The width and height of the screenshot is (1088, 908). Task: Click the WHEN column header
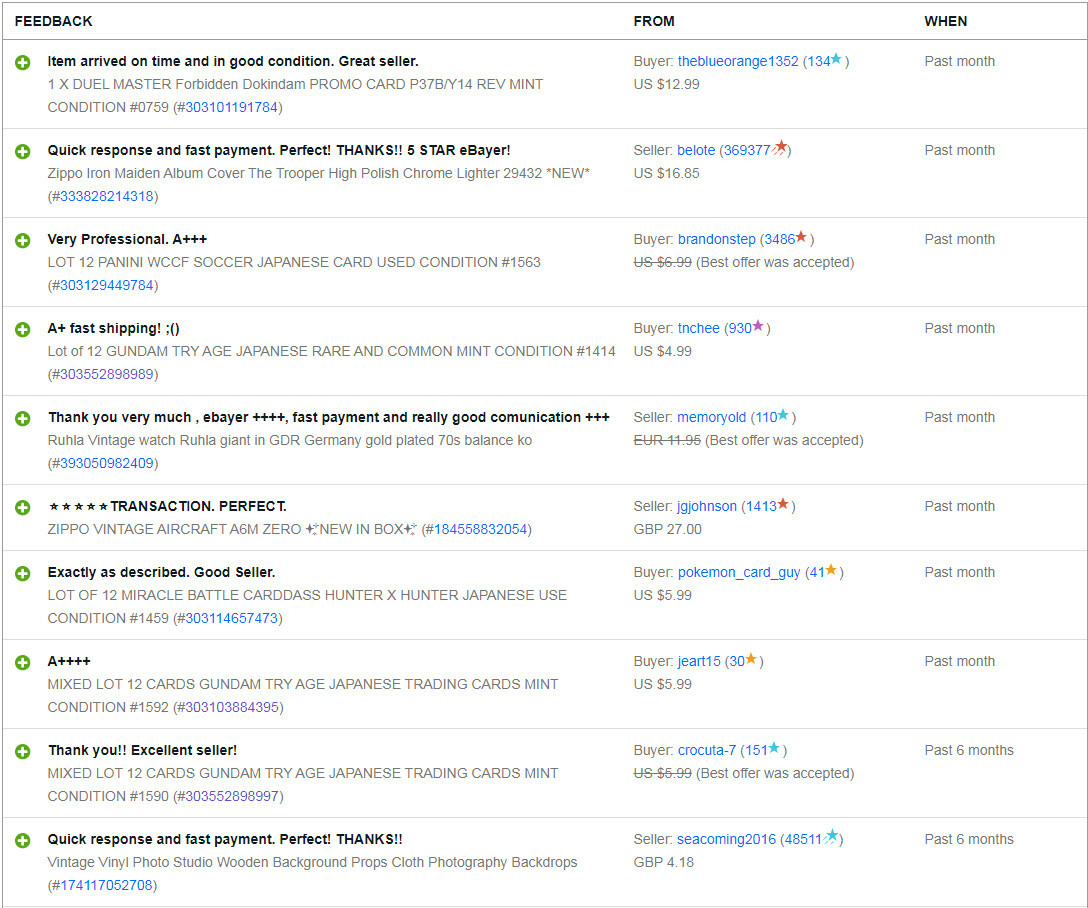pos(945,22)
